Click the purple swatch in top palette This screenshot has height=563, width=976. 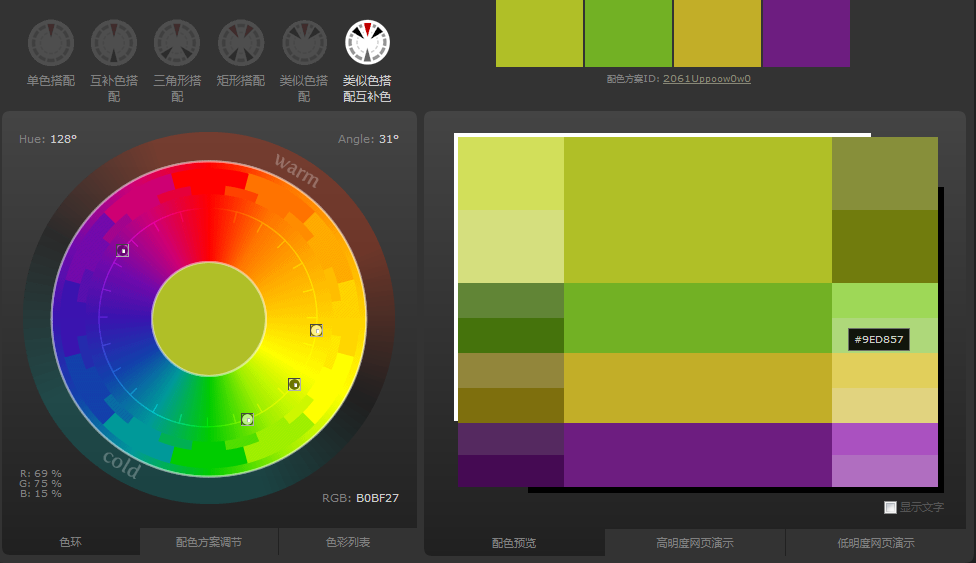pos(806,33)
